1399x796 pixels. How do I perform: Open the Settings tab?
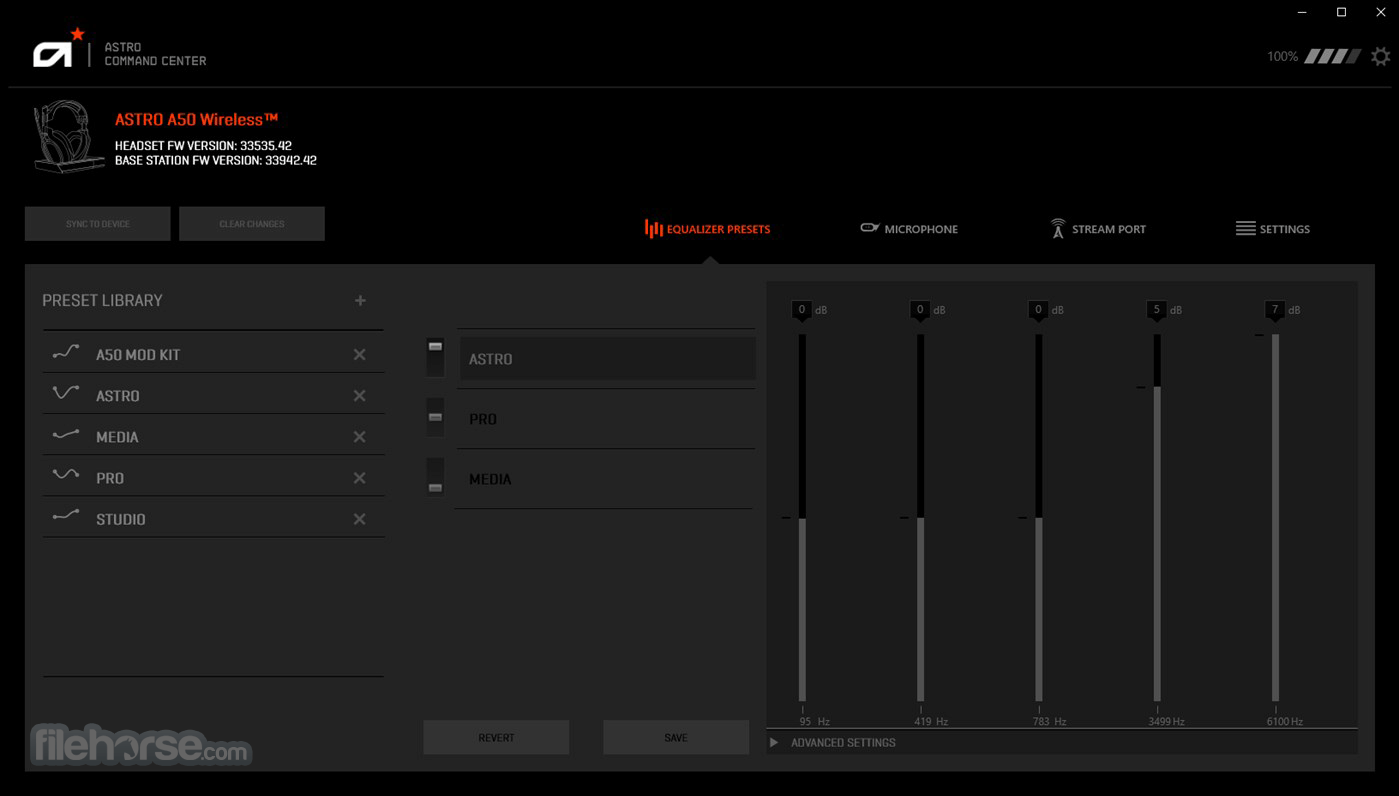click(1273, 229)
